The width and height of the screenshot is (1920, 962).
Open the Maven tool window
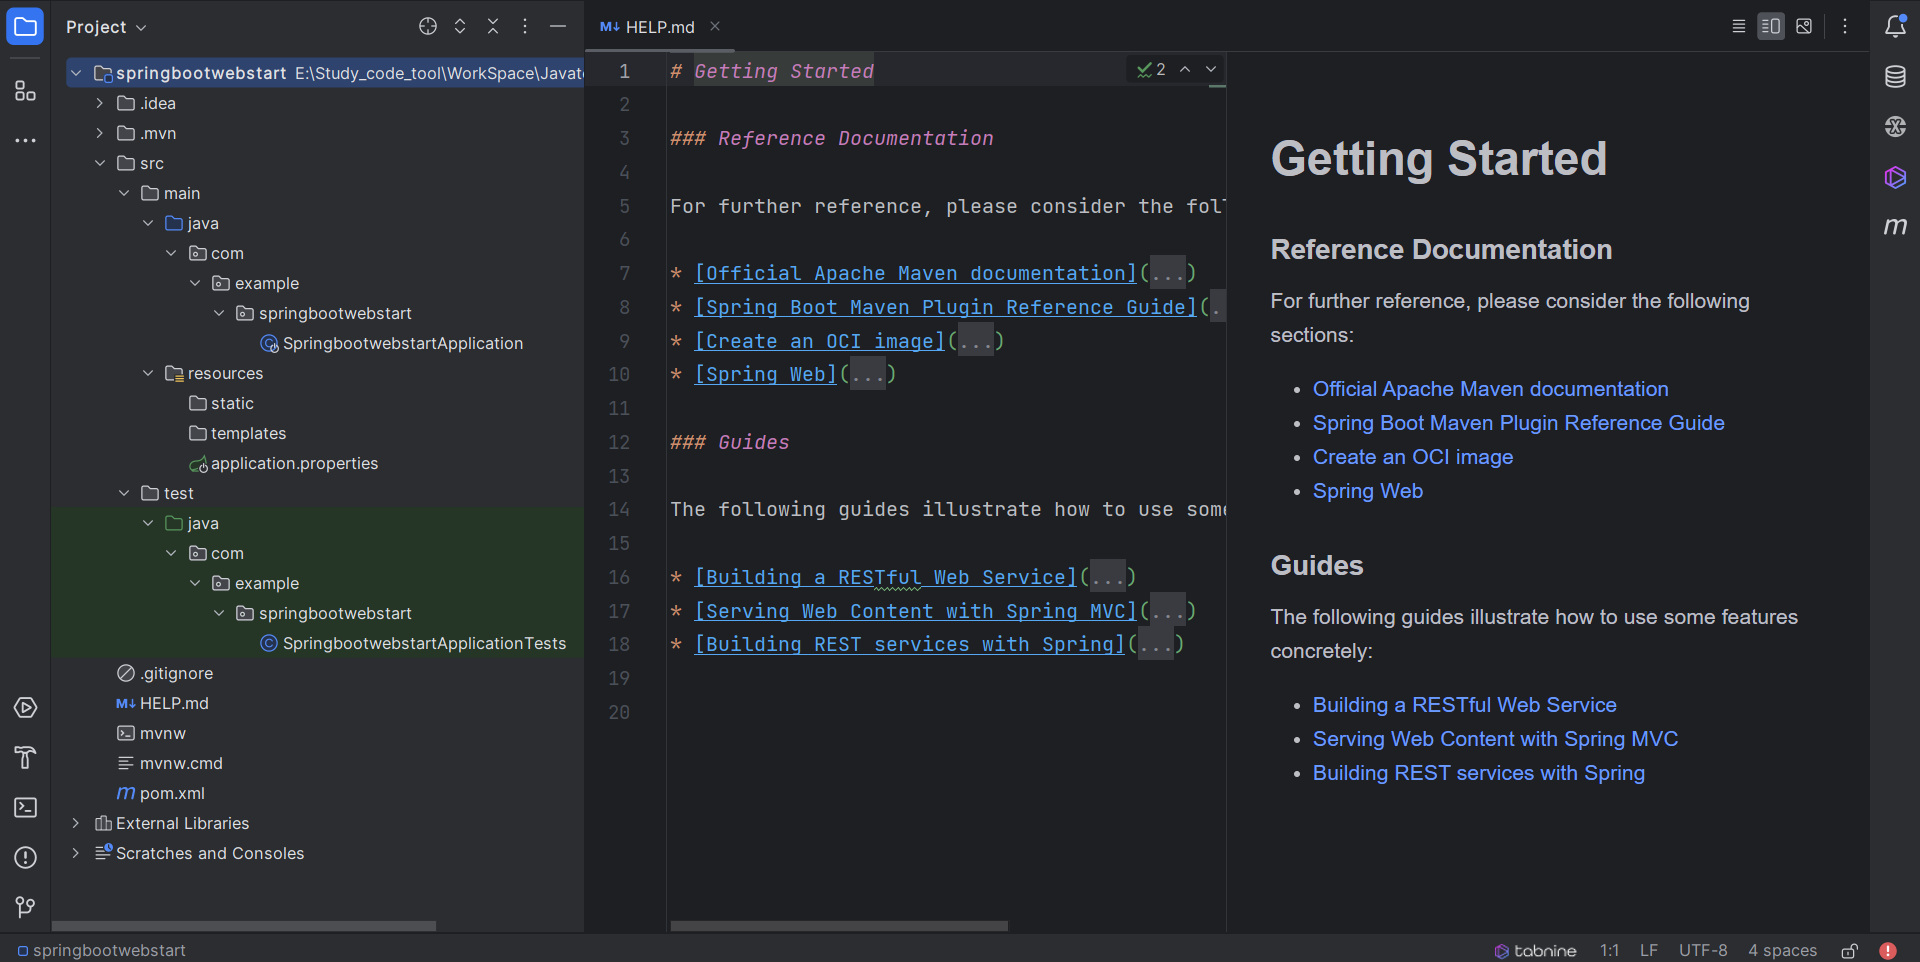coord(1895,227)
